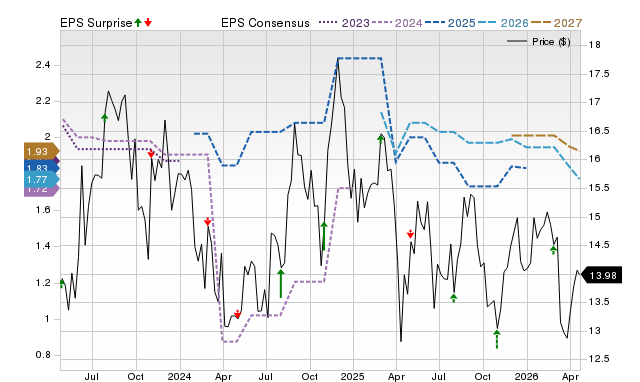Click green dashed surprise arrow near November 2025 low
This screenshot has width=640, height=382.
click(497, 340)
